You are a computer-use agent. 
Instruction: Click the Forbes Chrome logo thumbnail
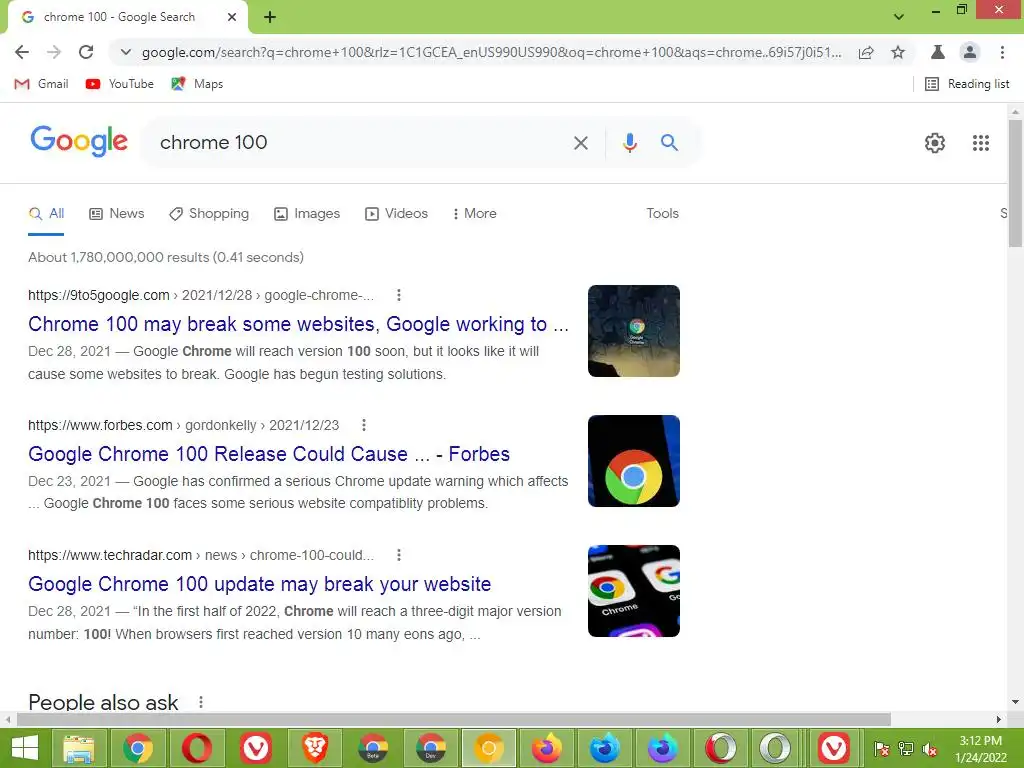point(633,461)
